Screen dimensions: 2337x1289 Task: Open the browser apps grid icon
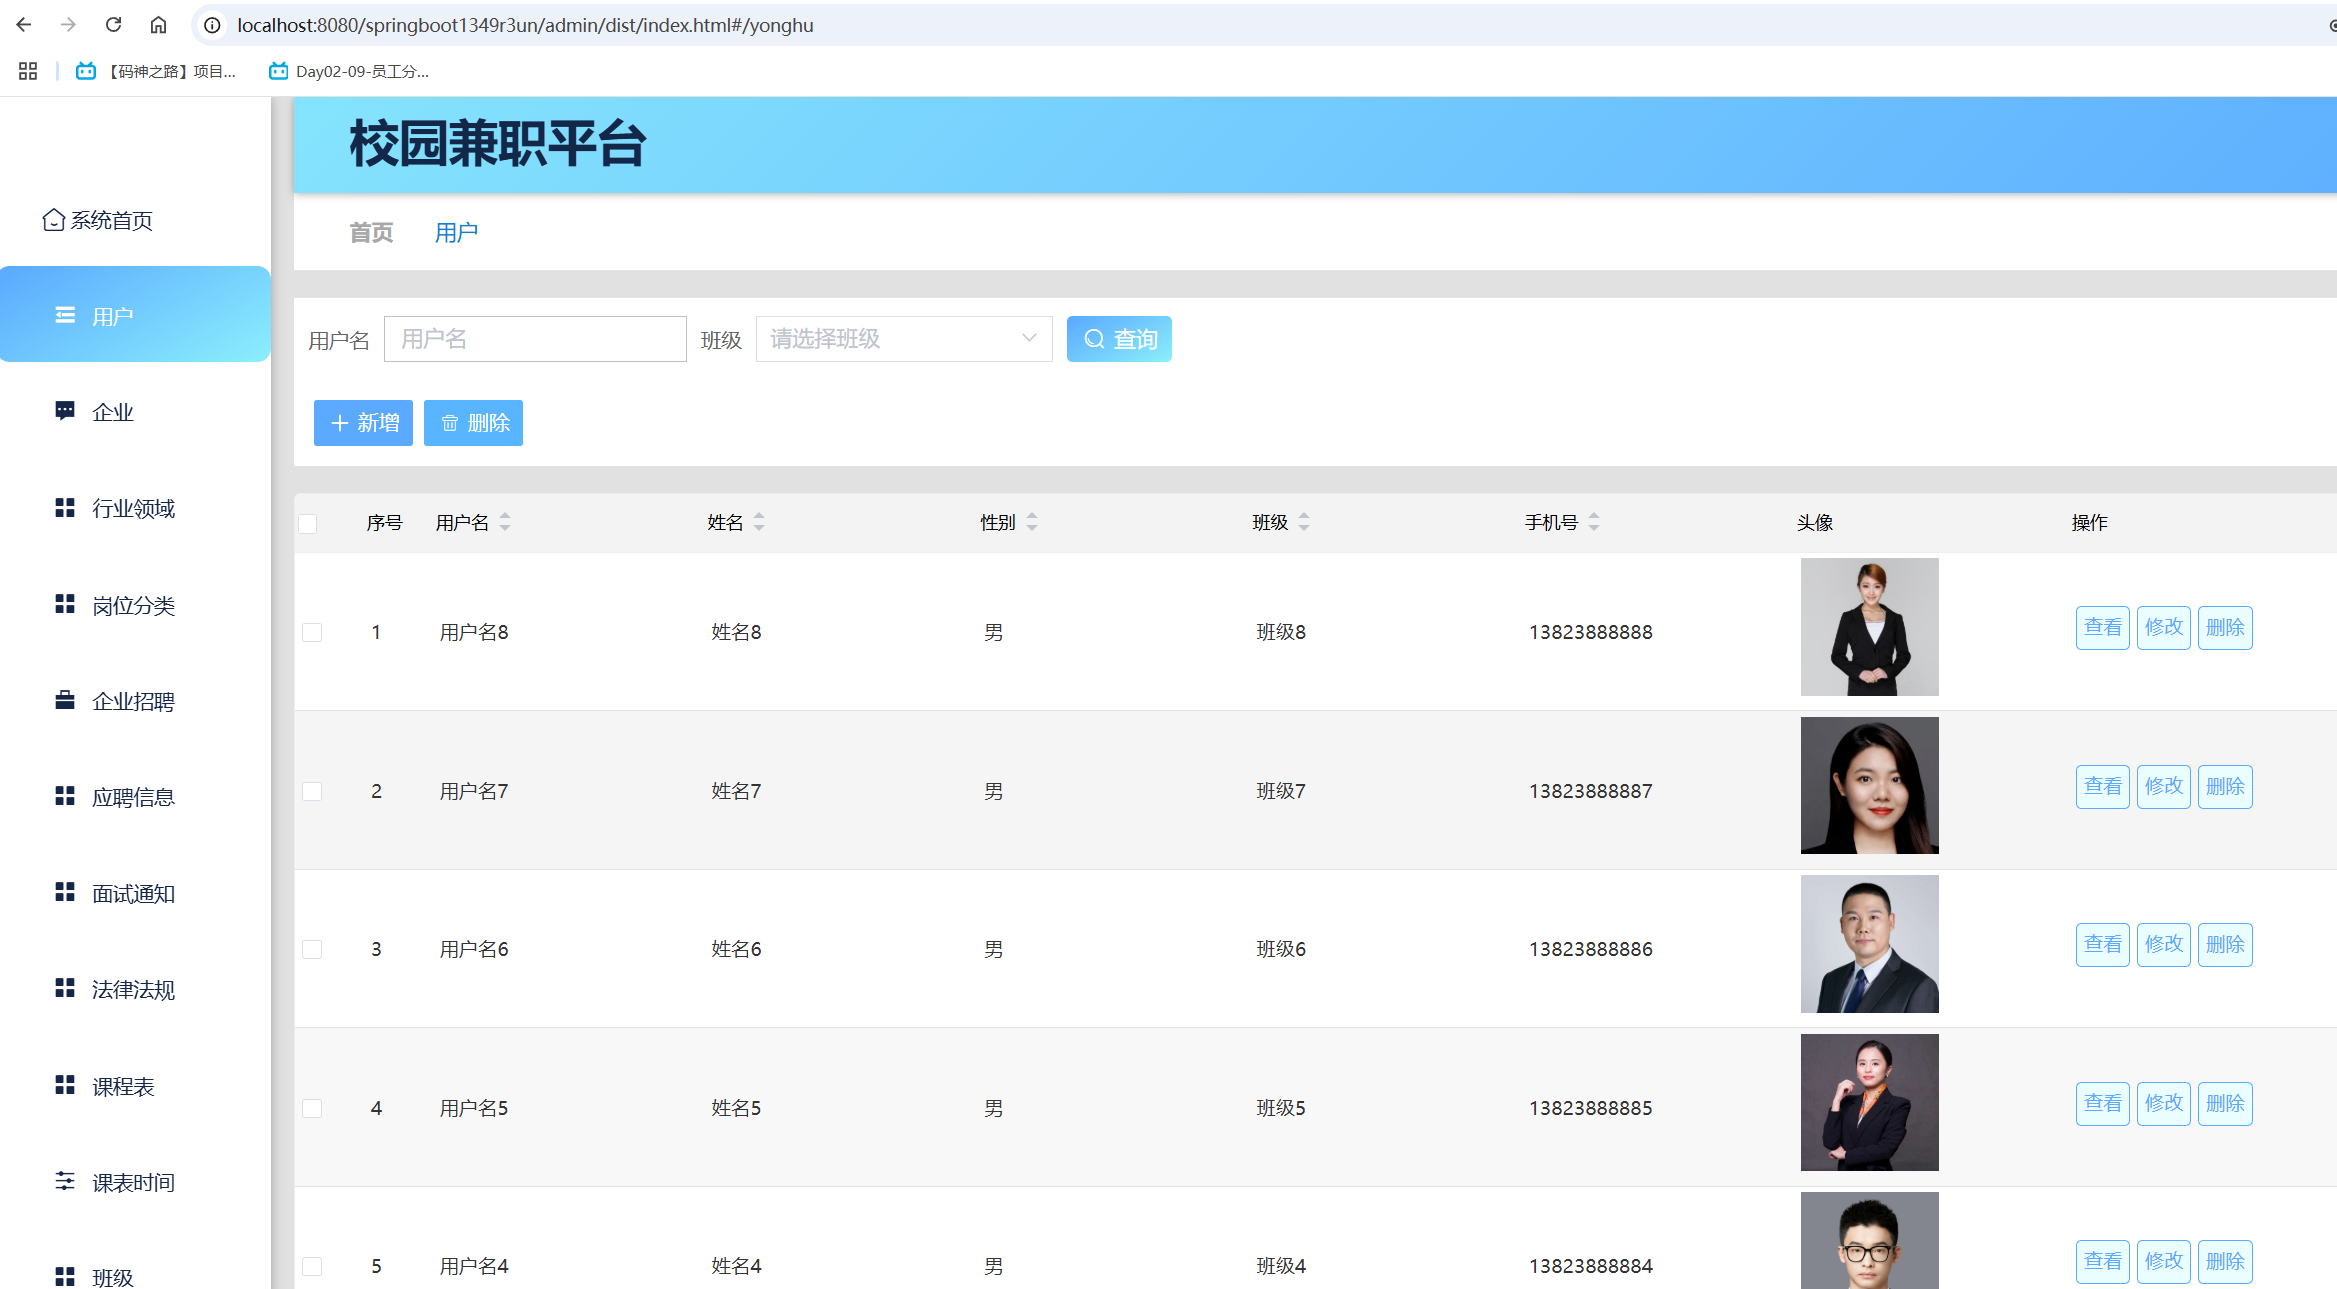[28, 71]
